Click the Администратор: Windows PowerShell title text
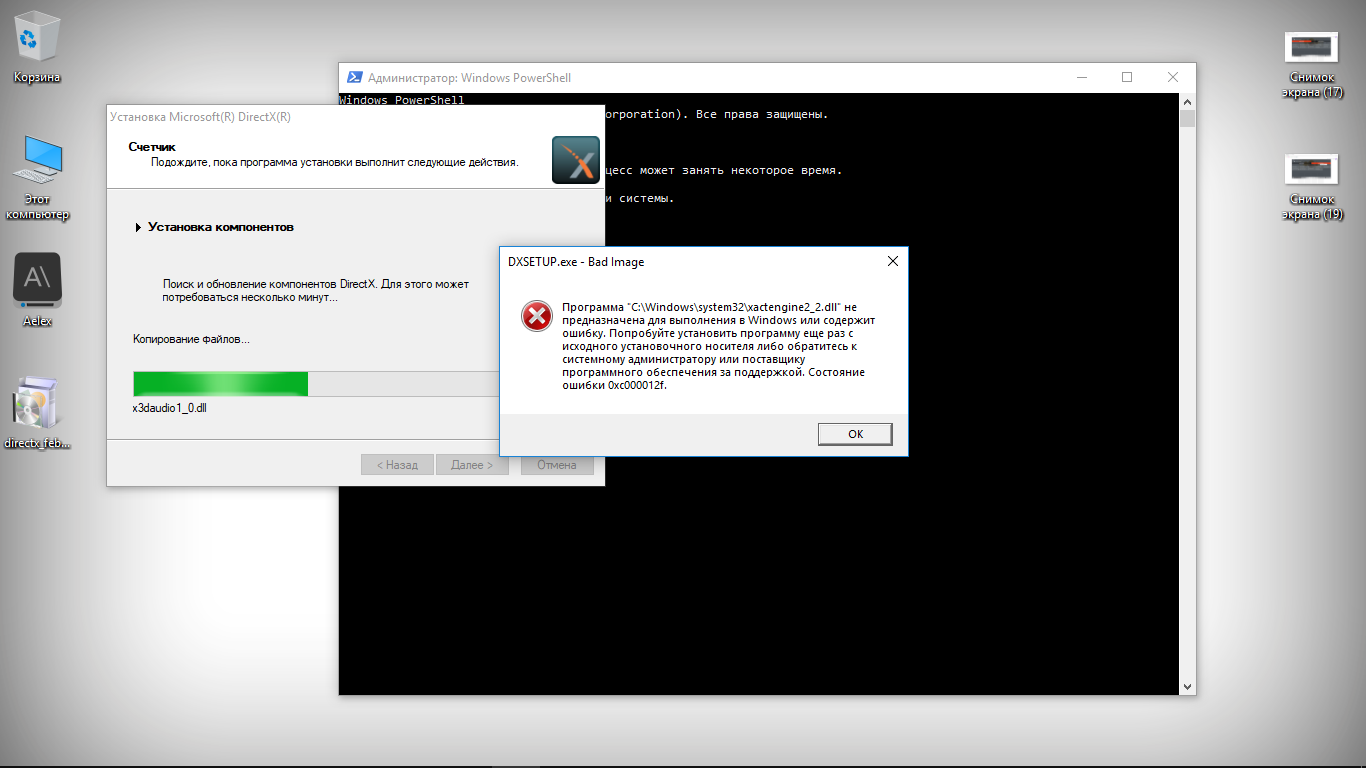This screenshot has height=768, width=1366. click(x=469, y=78)
